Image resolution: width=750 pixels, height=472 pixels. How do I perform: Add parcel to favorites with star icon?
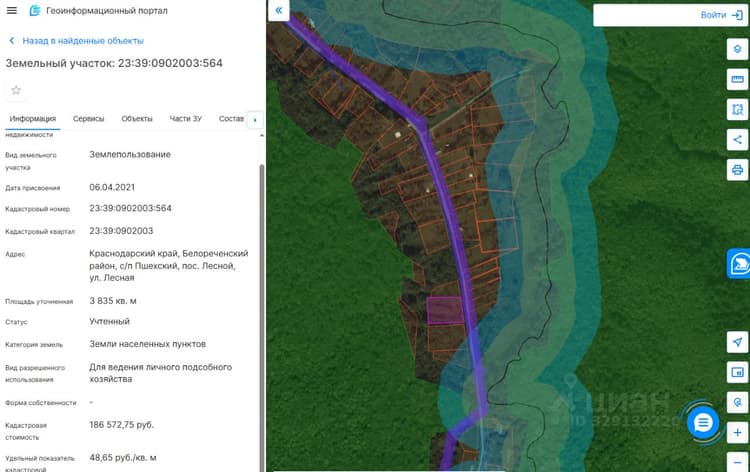click(16, 90)
